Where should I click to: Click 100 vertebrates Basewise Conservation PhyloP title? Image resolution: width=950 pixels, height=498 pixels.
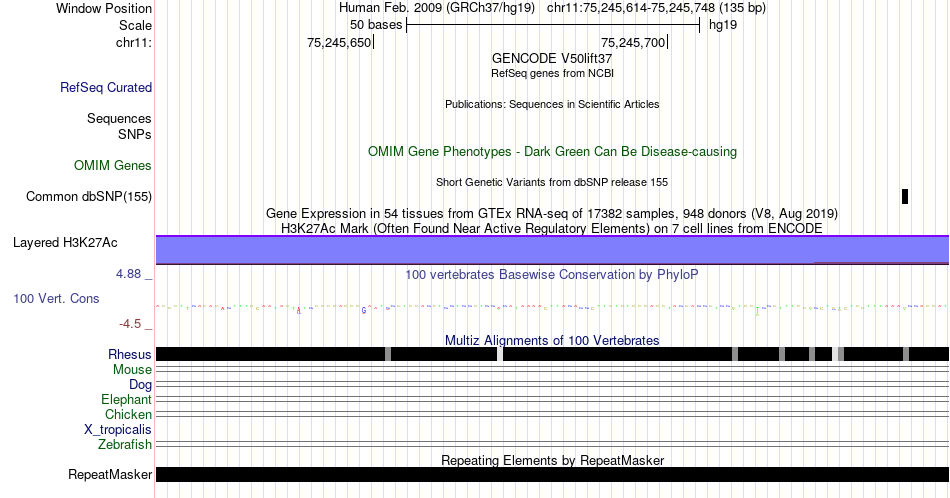[552, 274]
